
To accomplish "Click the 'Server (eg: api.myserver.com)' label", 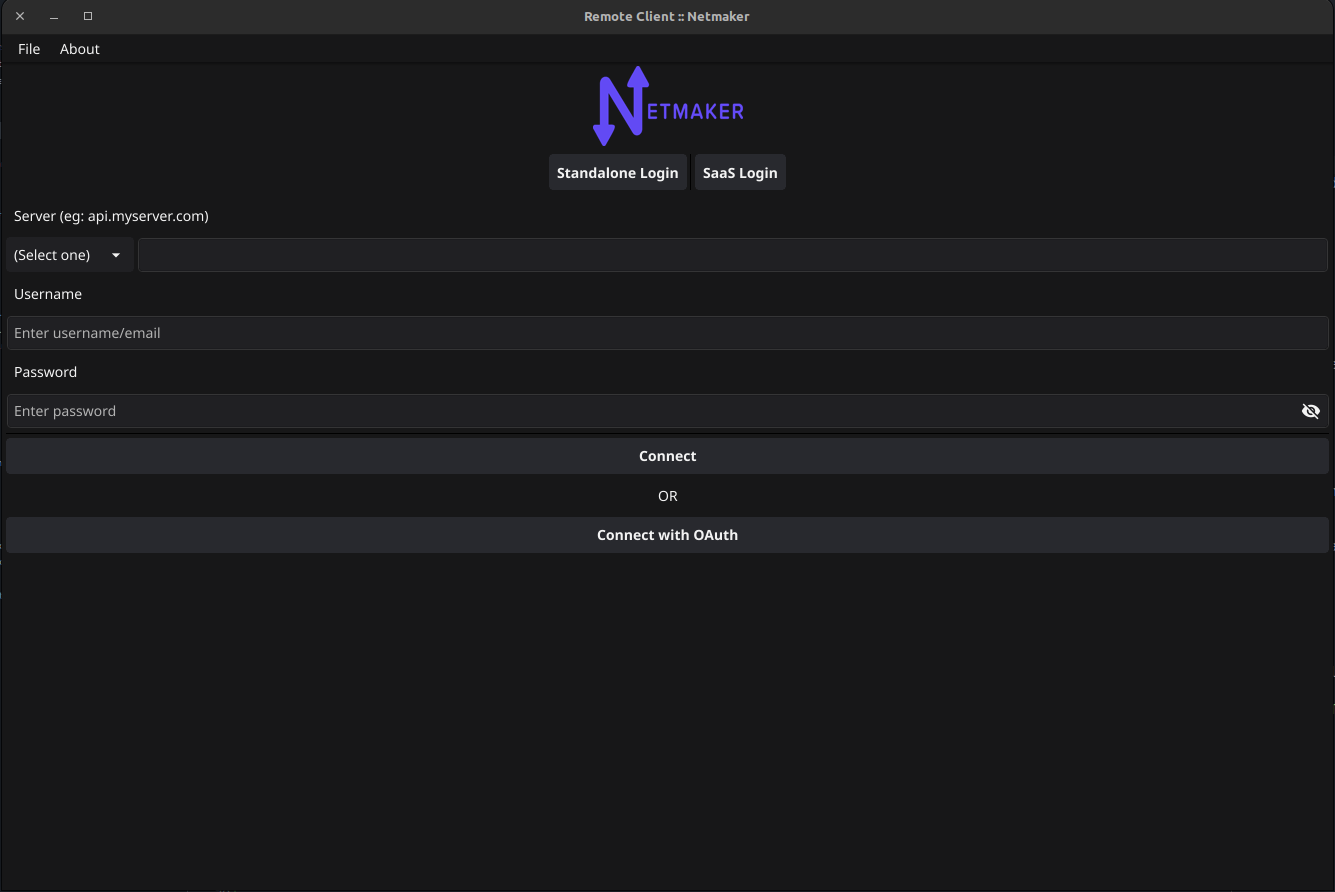I will pyautogui.click(x=111, y=216).
